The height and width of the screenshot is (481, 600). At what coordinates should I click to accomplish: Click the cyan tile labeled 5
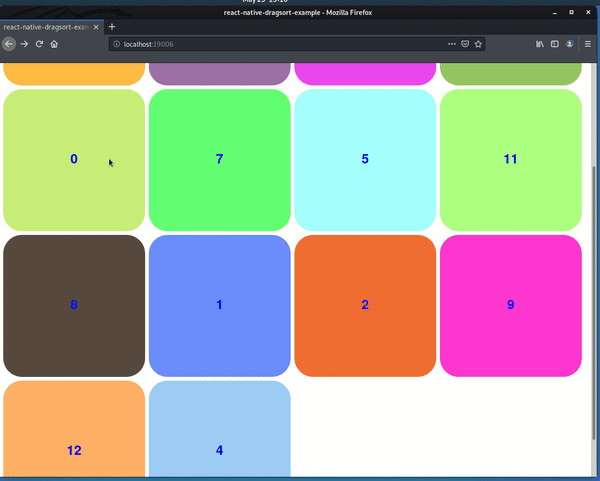[365, 160]
